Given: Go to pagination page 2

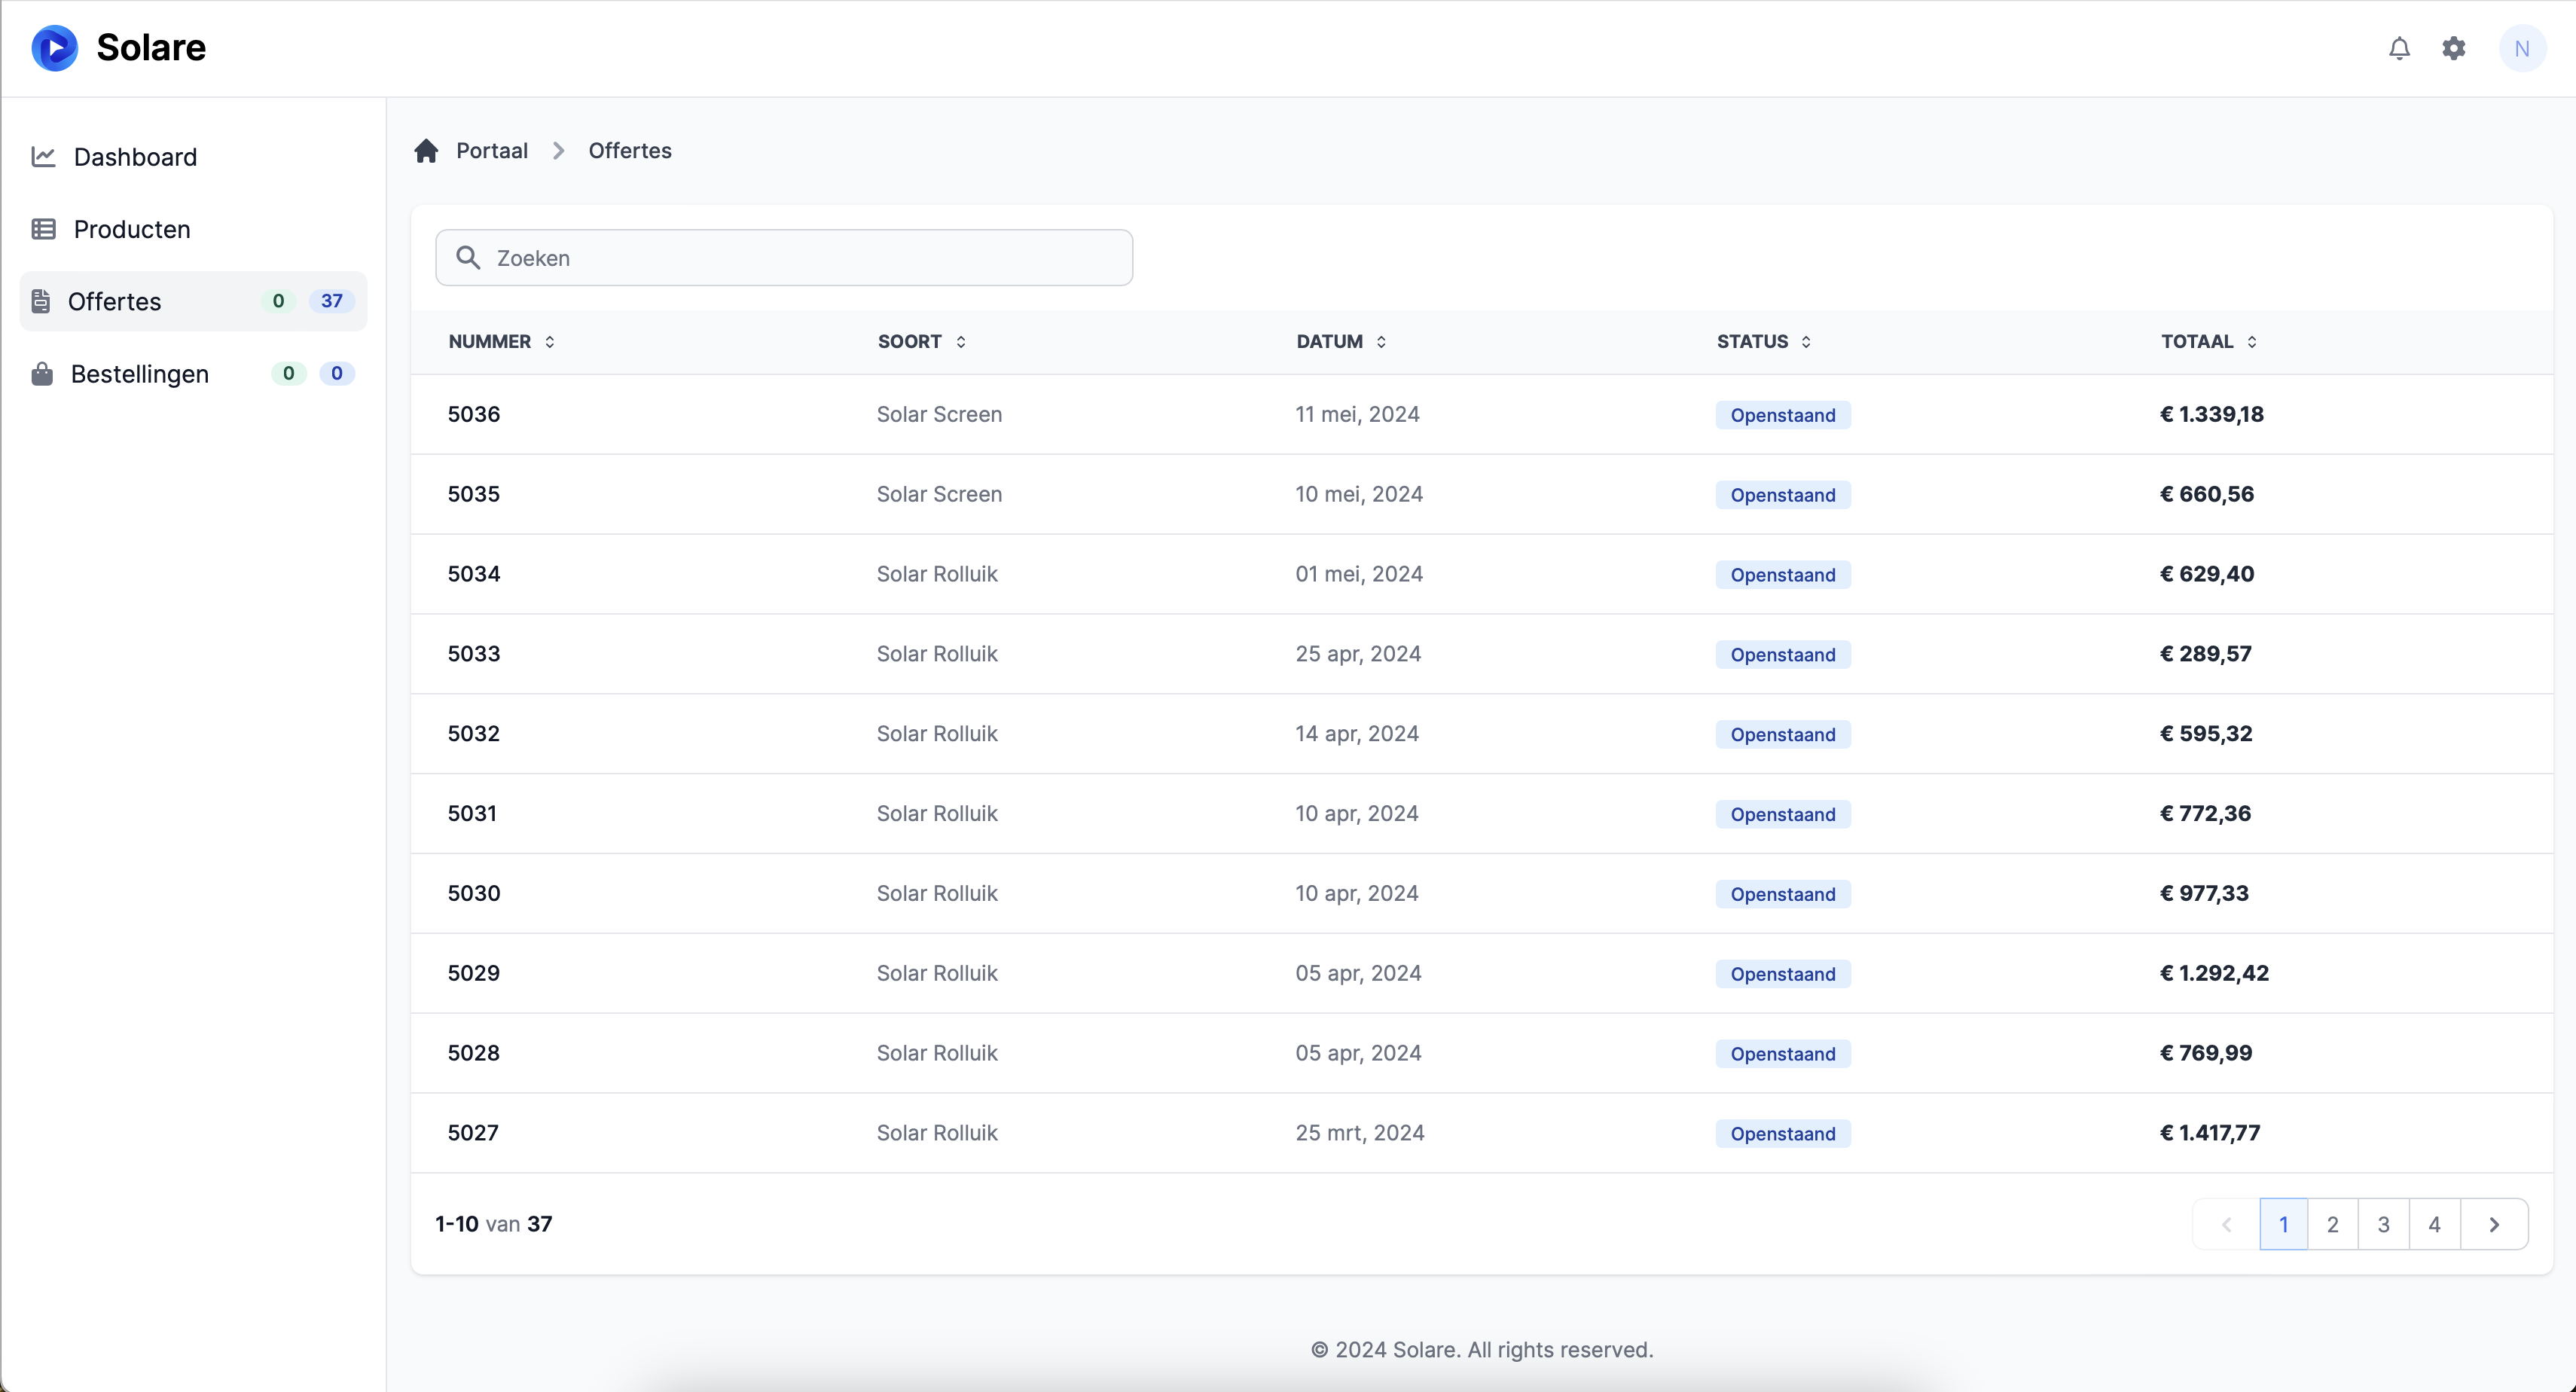Looking at the screenshot, I should (2333, 1224).
